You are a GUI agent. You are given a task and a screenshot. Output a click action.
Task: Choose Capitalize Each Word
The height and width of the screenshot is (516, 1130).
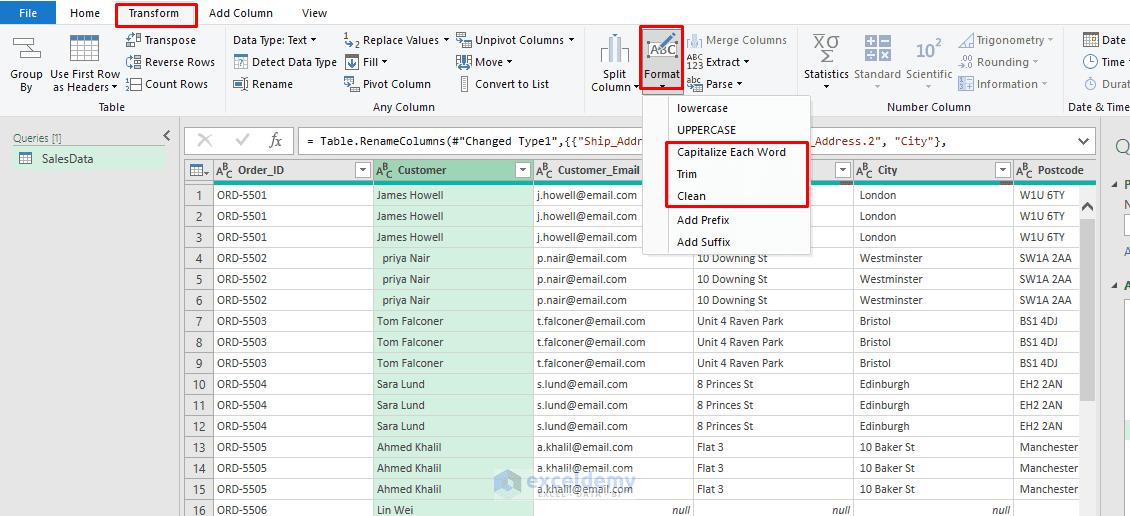(x=731, y=153)
